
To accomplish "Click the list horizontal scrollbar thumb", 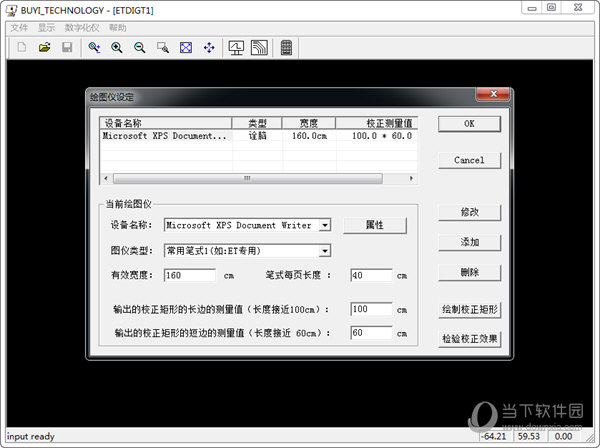I will coord(248,178).
